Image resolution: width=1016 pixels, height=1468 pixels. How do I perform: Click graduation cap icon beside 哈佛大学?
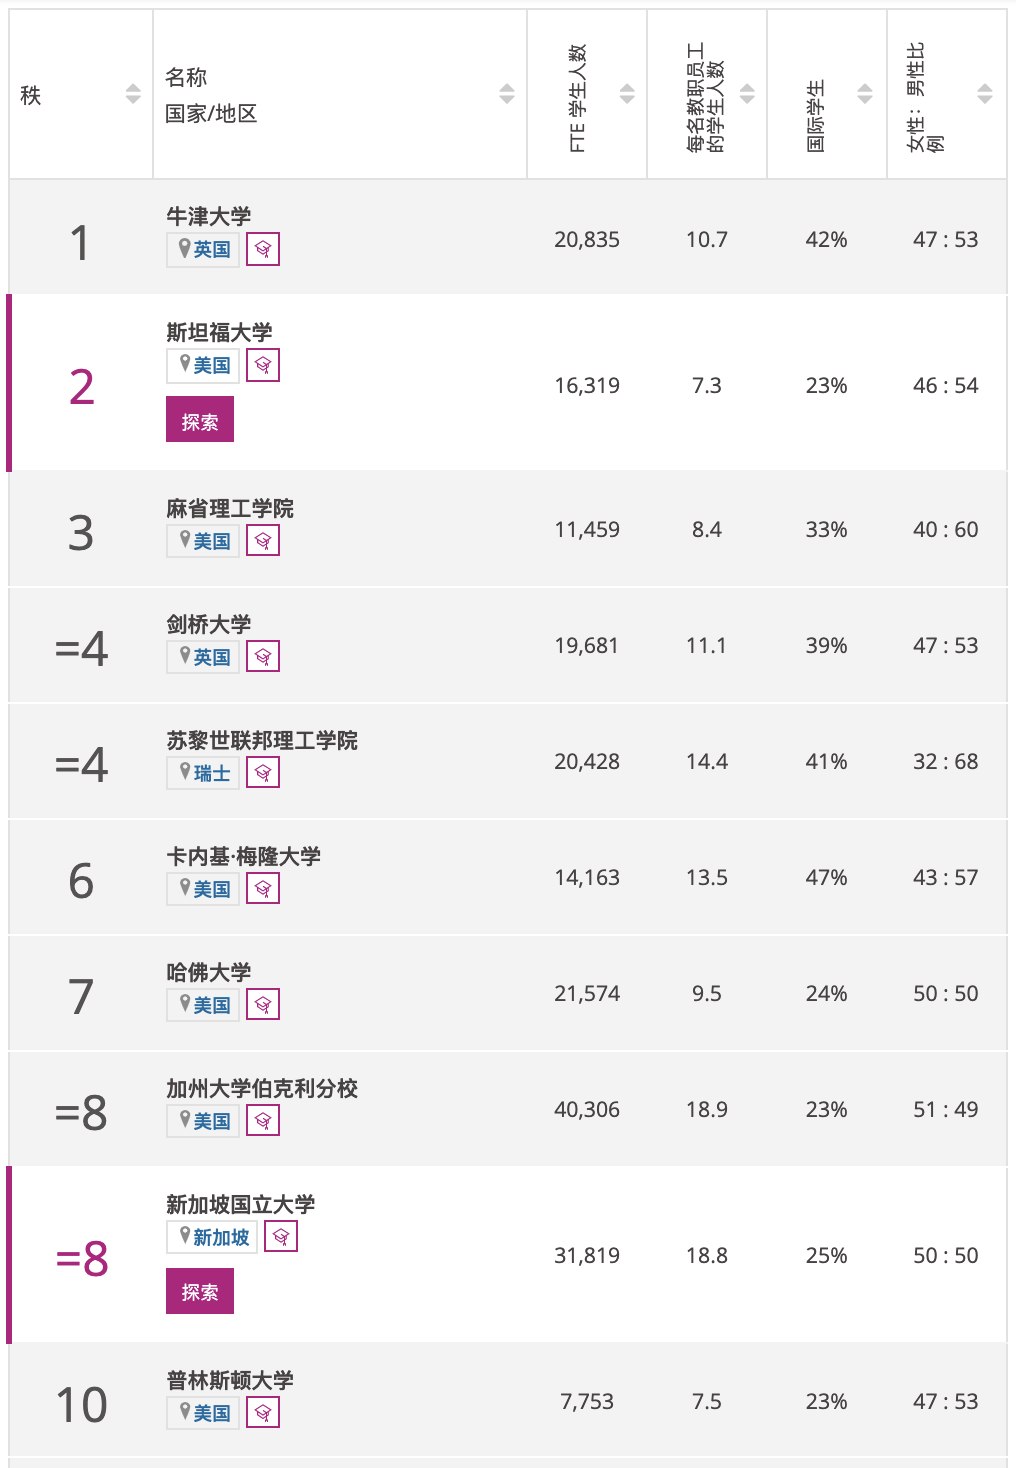[263, 1005]
